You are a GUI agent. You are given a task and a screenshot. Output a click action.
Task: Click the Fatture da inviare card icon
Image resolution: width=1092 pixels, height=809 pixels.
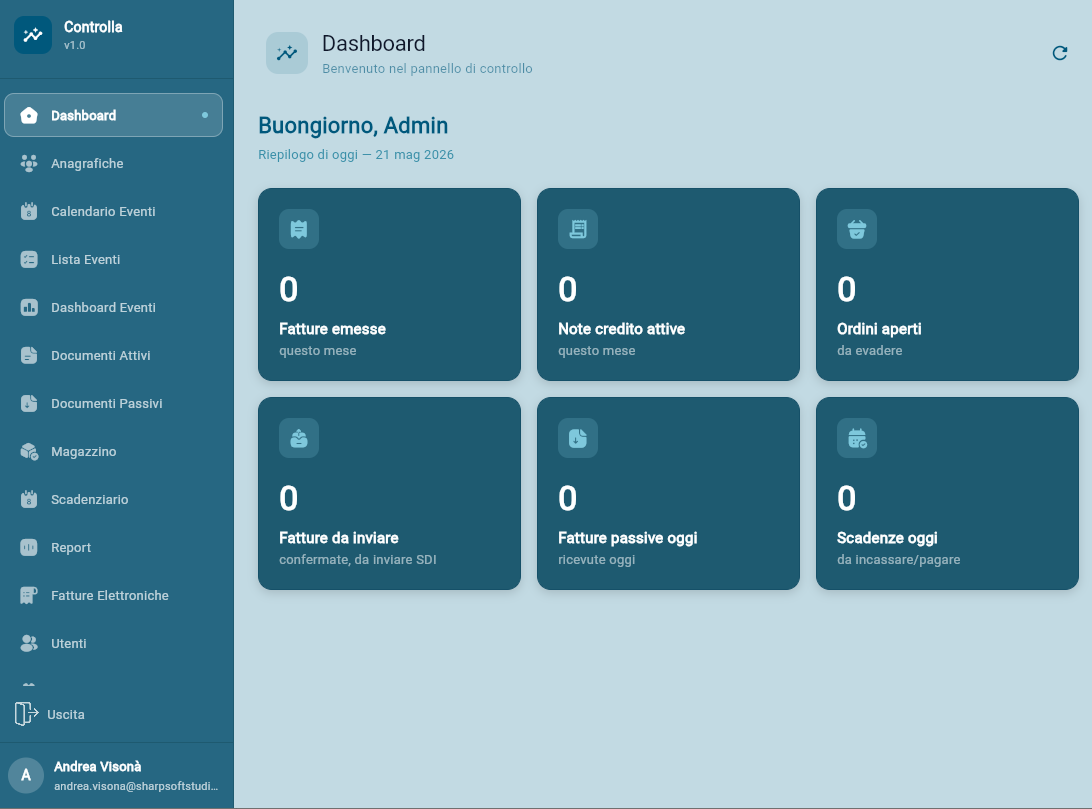(x=299, y=438)
